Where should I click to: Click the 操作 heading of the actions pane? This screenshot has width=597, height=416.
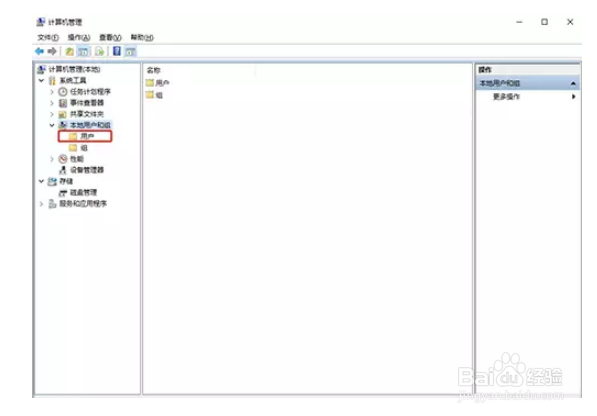(x=485, y=70)
